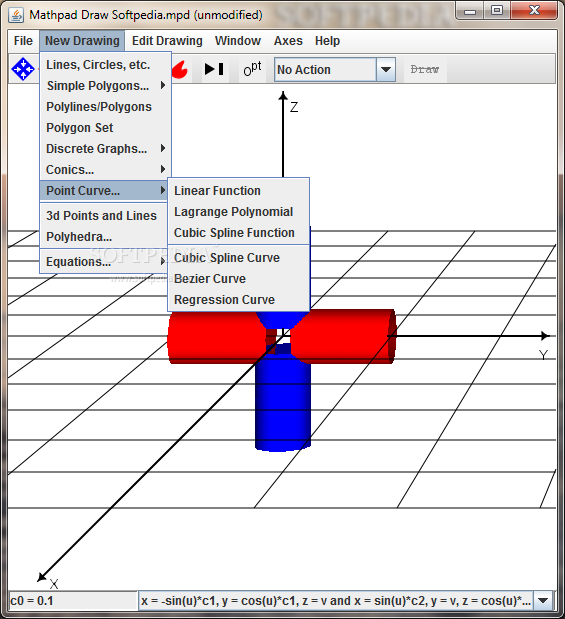Image resolution: width=565 pixels, height=619 pixels.
Task: Select Polygon Set menu entry
Action: tap(105, 128)
